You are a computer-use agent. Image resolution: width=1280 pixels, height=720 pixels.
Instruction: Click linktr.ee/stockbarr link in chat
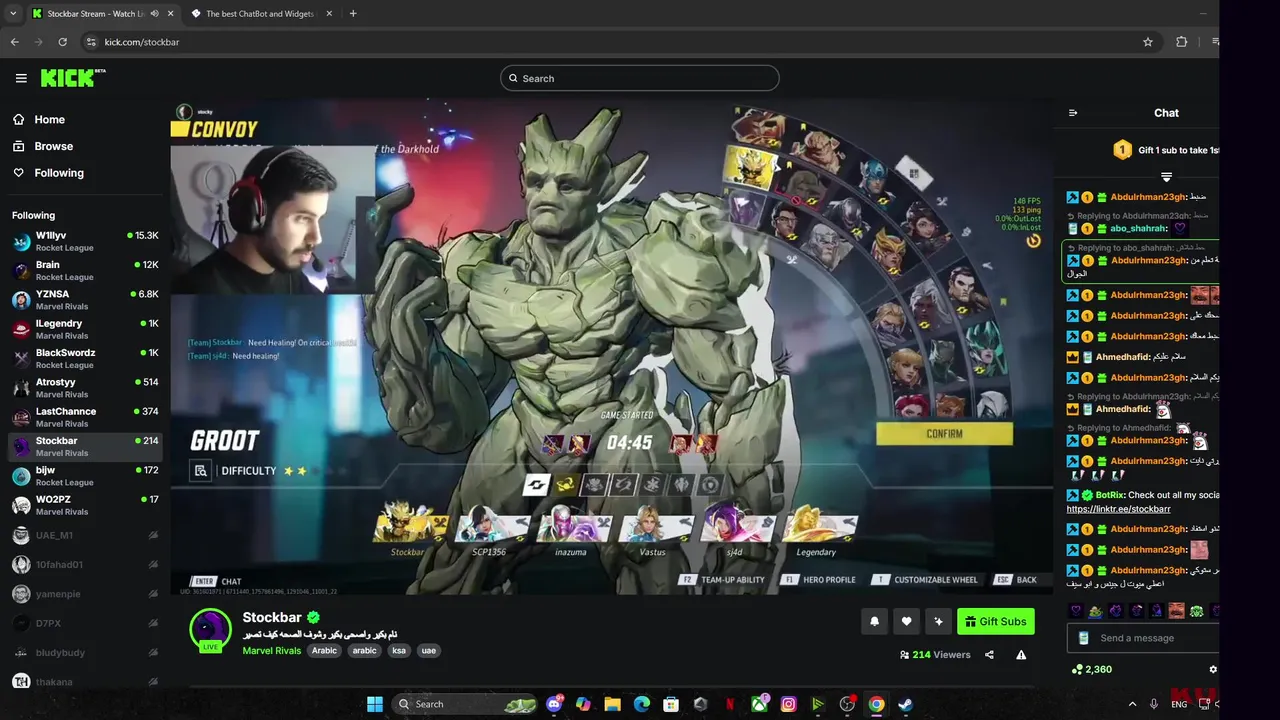1119,509
